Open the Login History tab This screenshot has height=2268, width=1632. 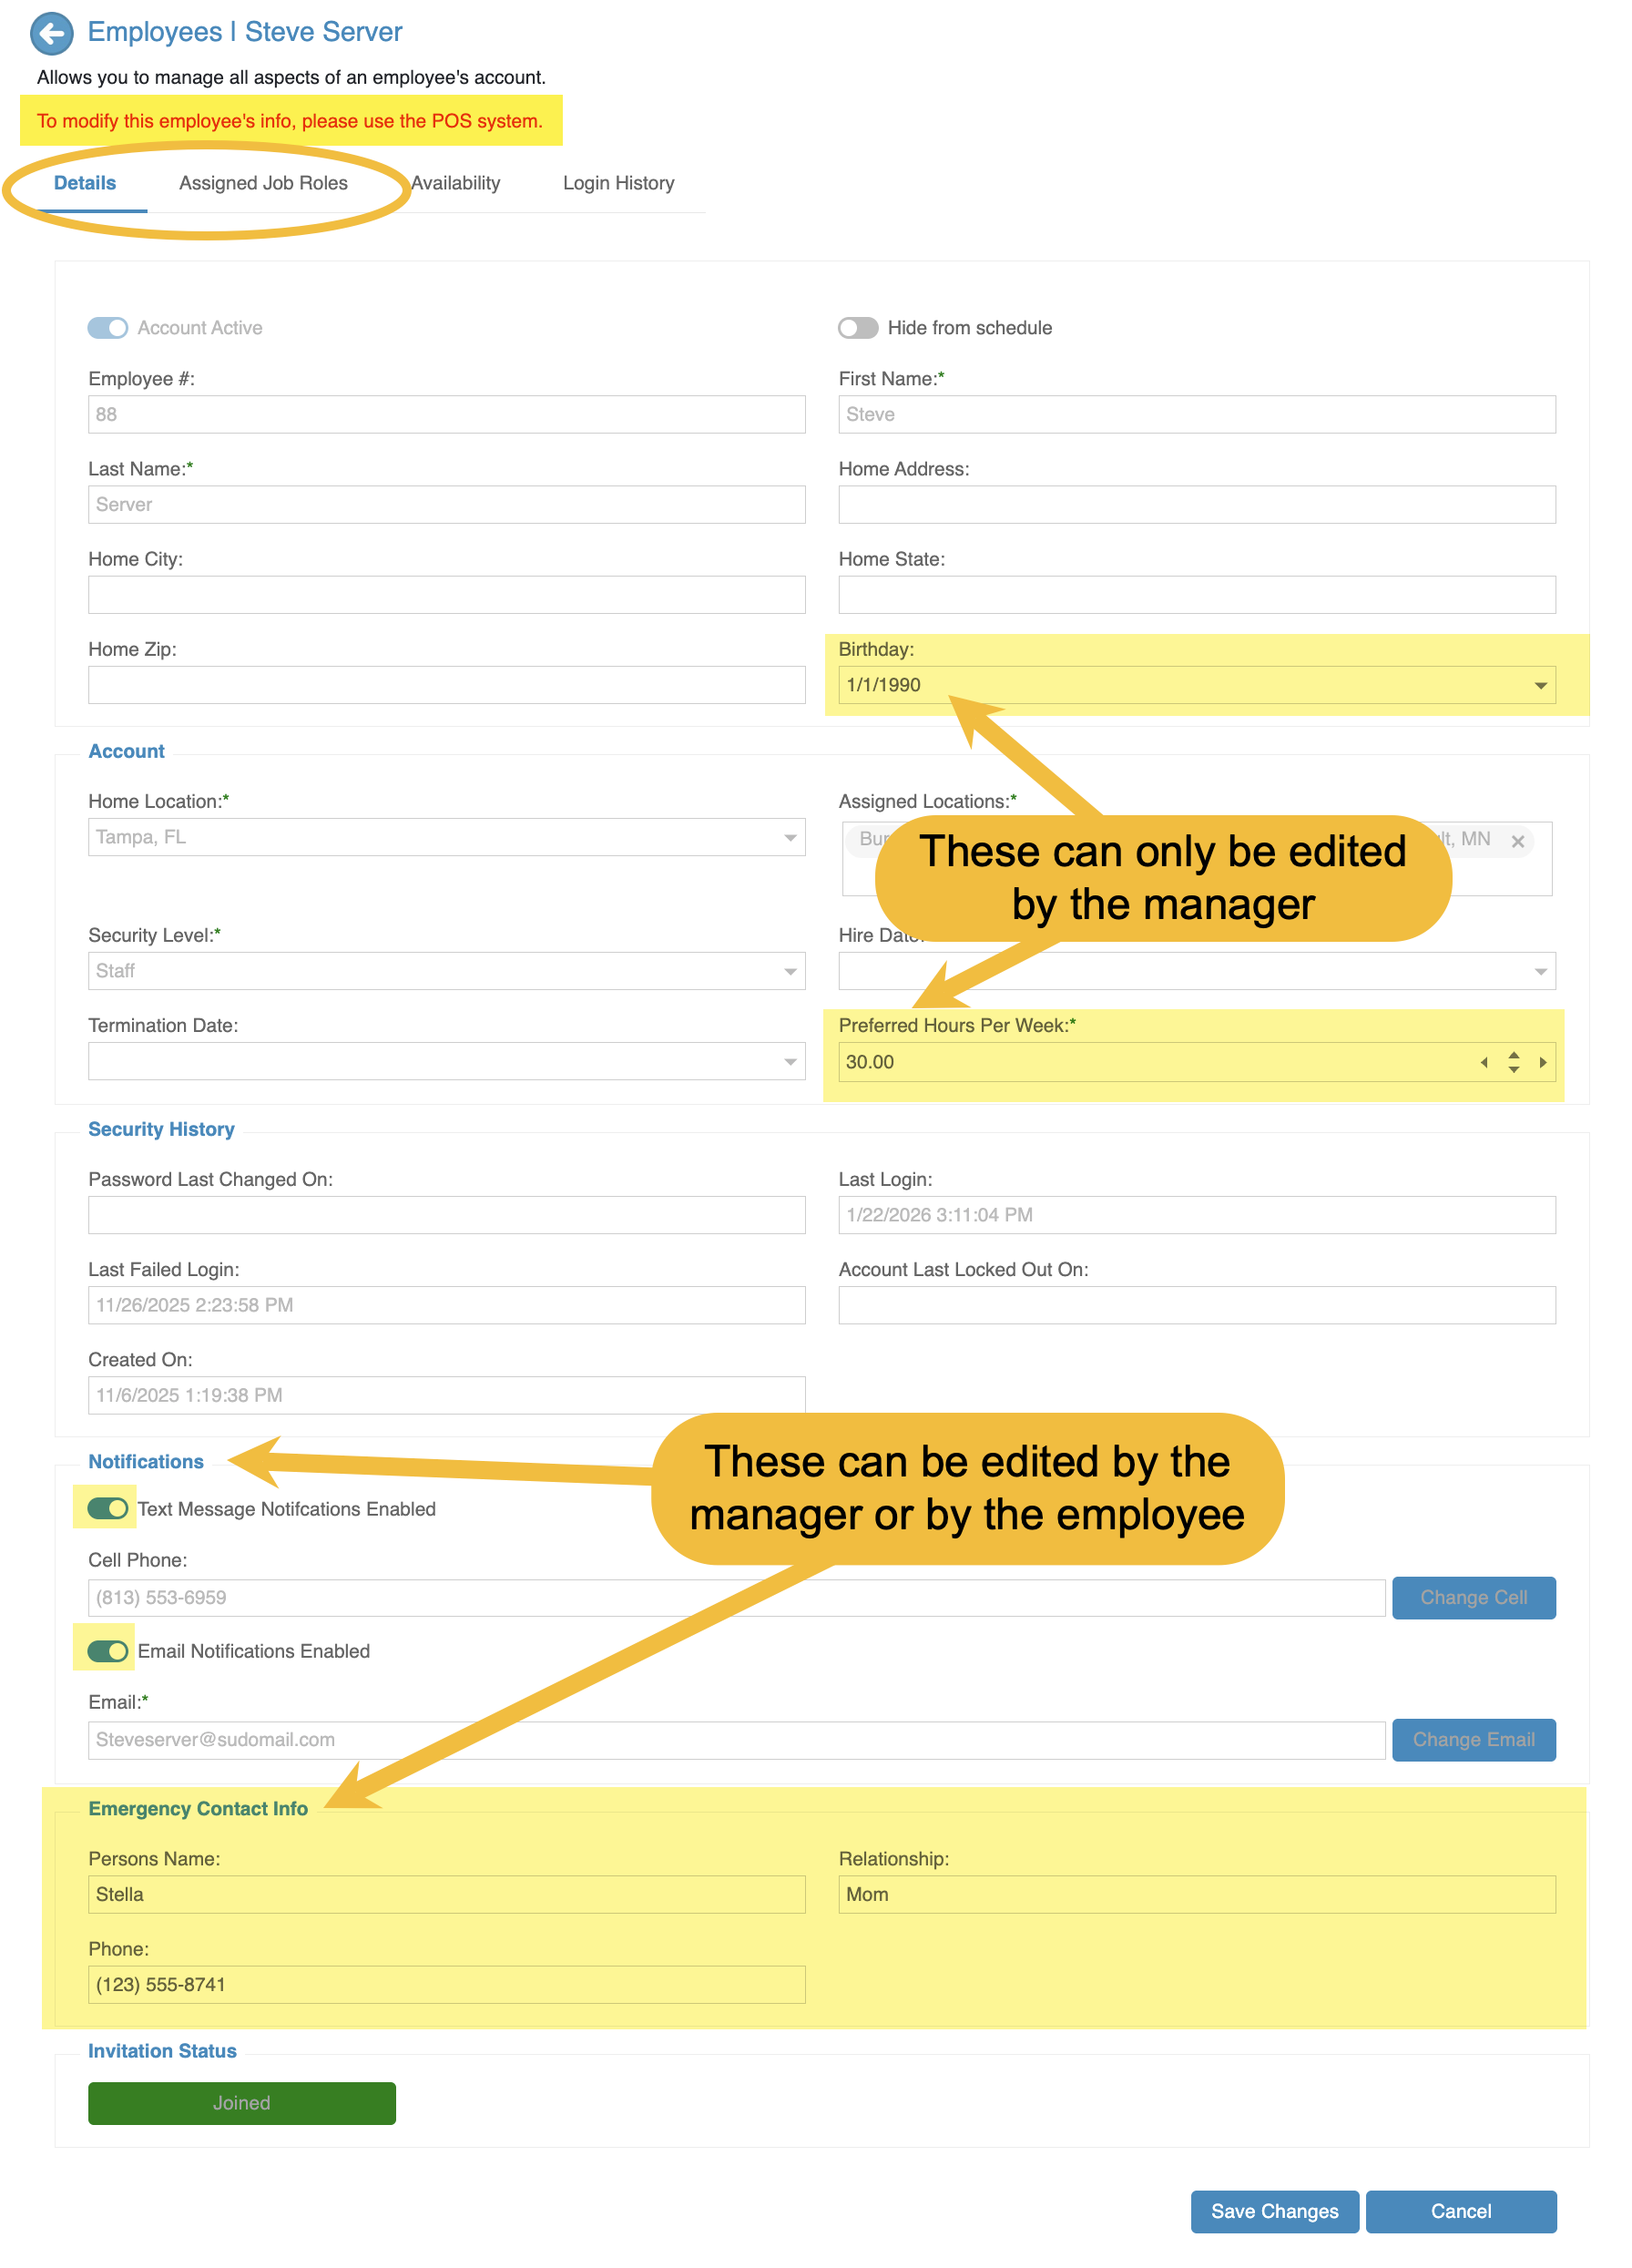click(x=618, y=183)
